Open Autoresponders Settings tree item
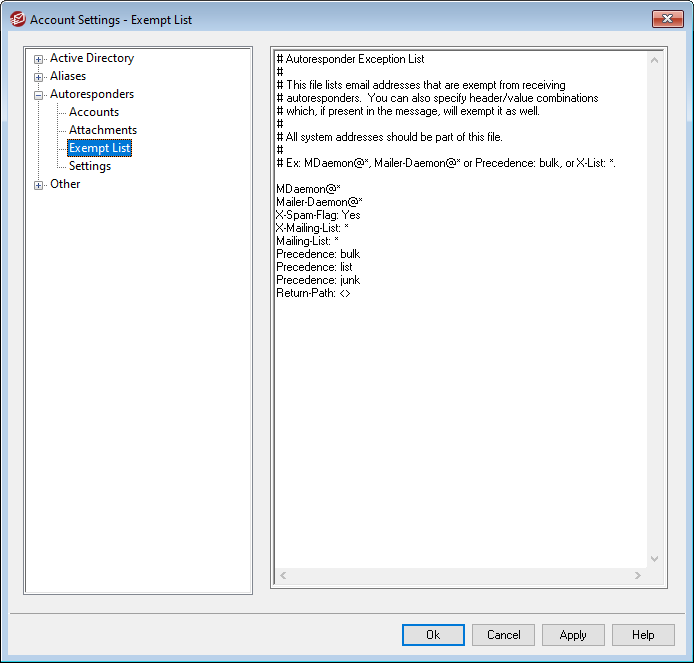694x663 pixels. 90,166
